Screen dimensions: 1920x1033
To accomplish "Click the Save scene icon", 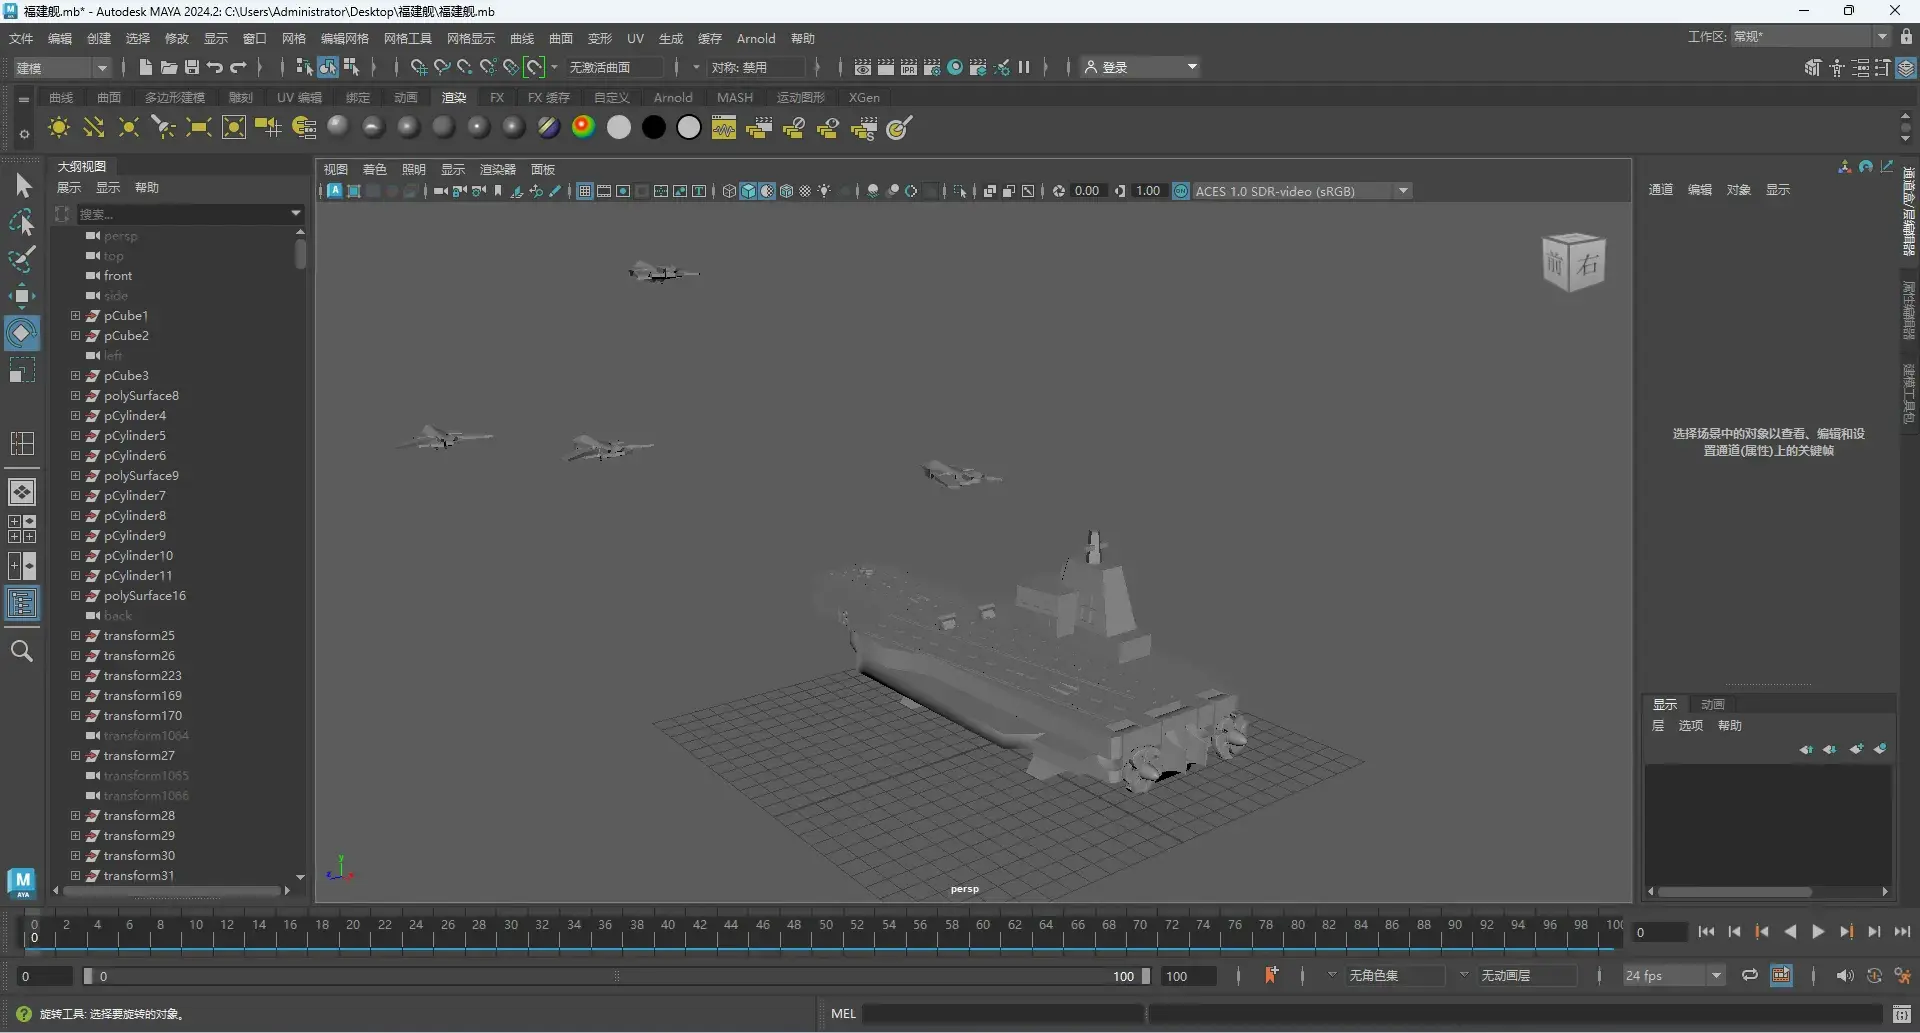I will 192,67.
